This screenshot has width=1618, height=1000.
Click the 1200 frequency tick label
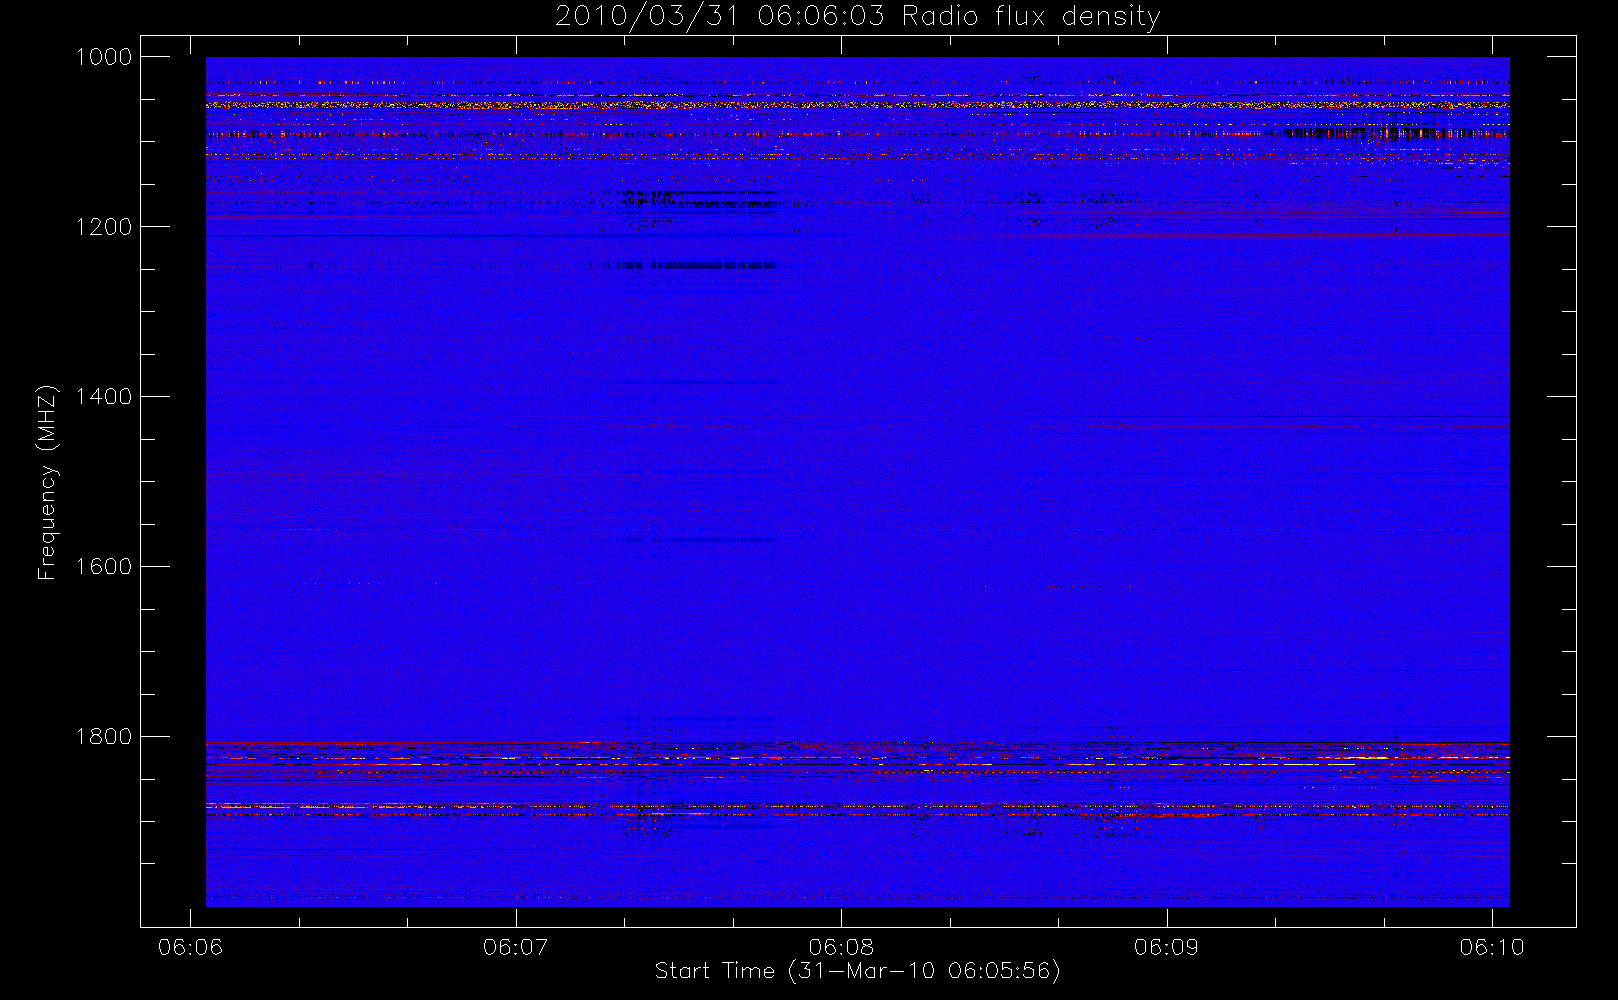pyautogui.click(x=104, y=227)
